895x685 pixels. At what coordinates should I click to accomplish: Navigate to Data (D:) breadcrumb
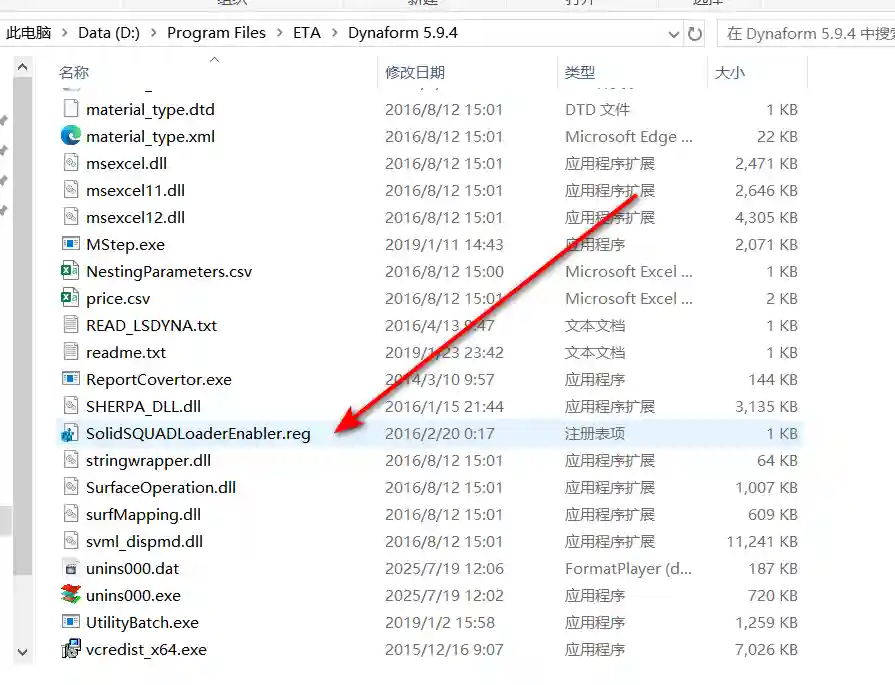click(108, 33)
